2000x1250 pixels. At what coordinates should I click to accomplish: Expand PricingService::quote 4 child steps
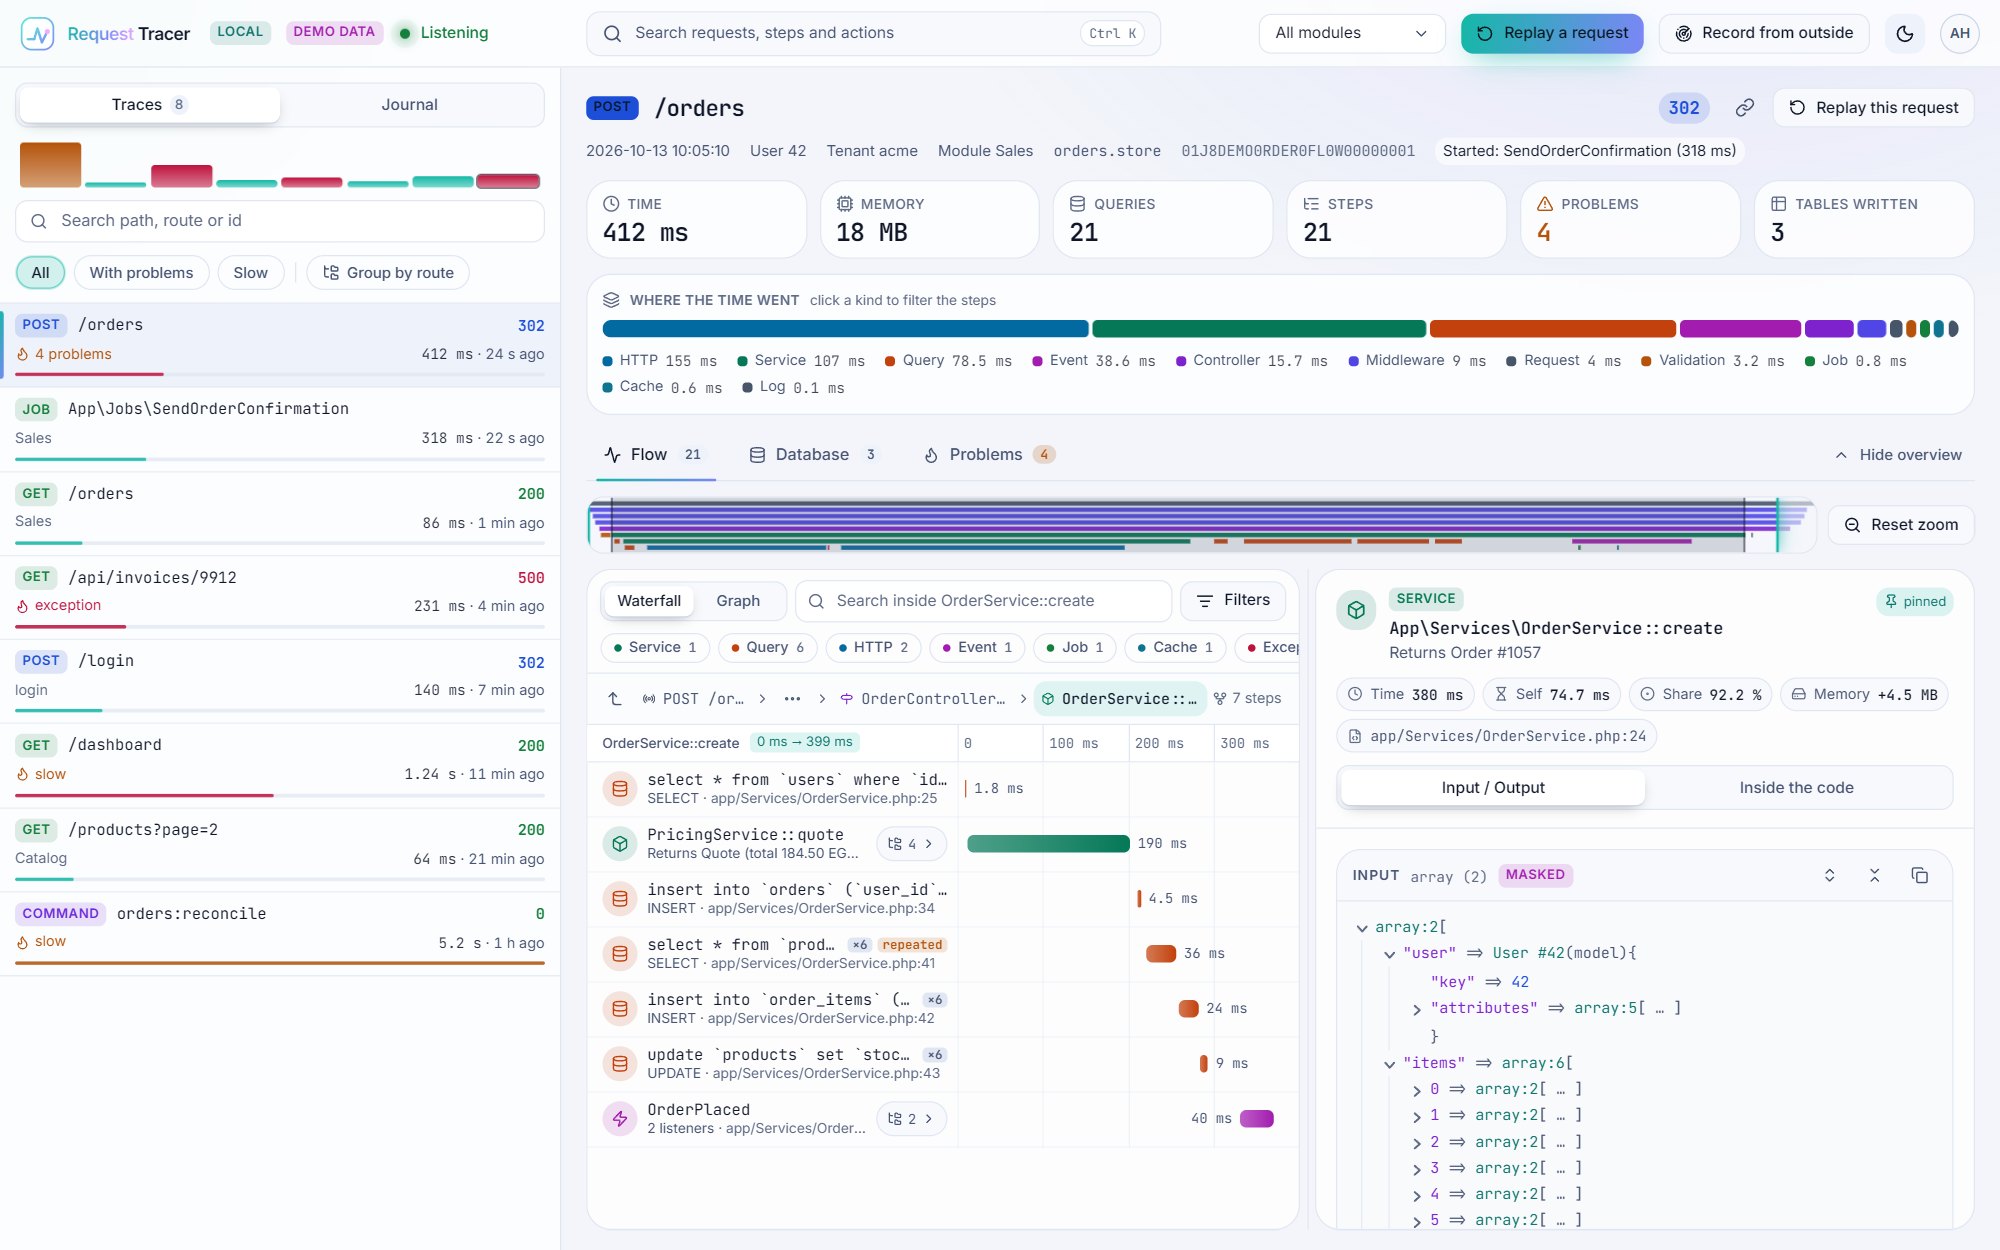[911, 844]
